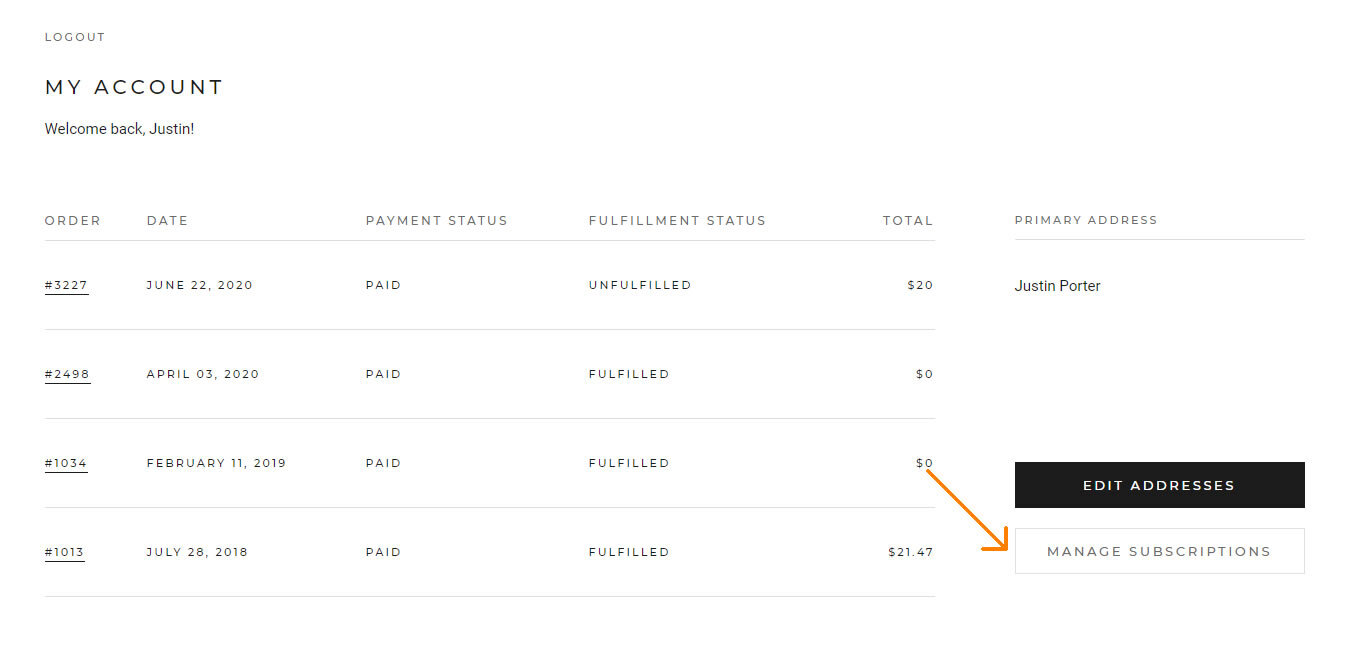Open order #1013 details

tap(65, 552)
